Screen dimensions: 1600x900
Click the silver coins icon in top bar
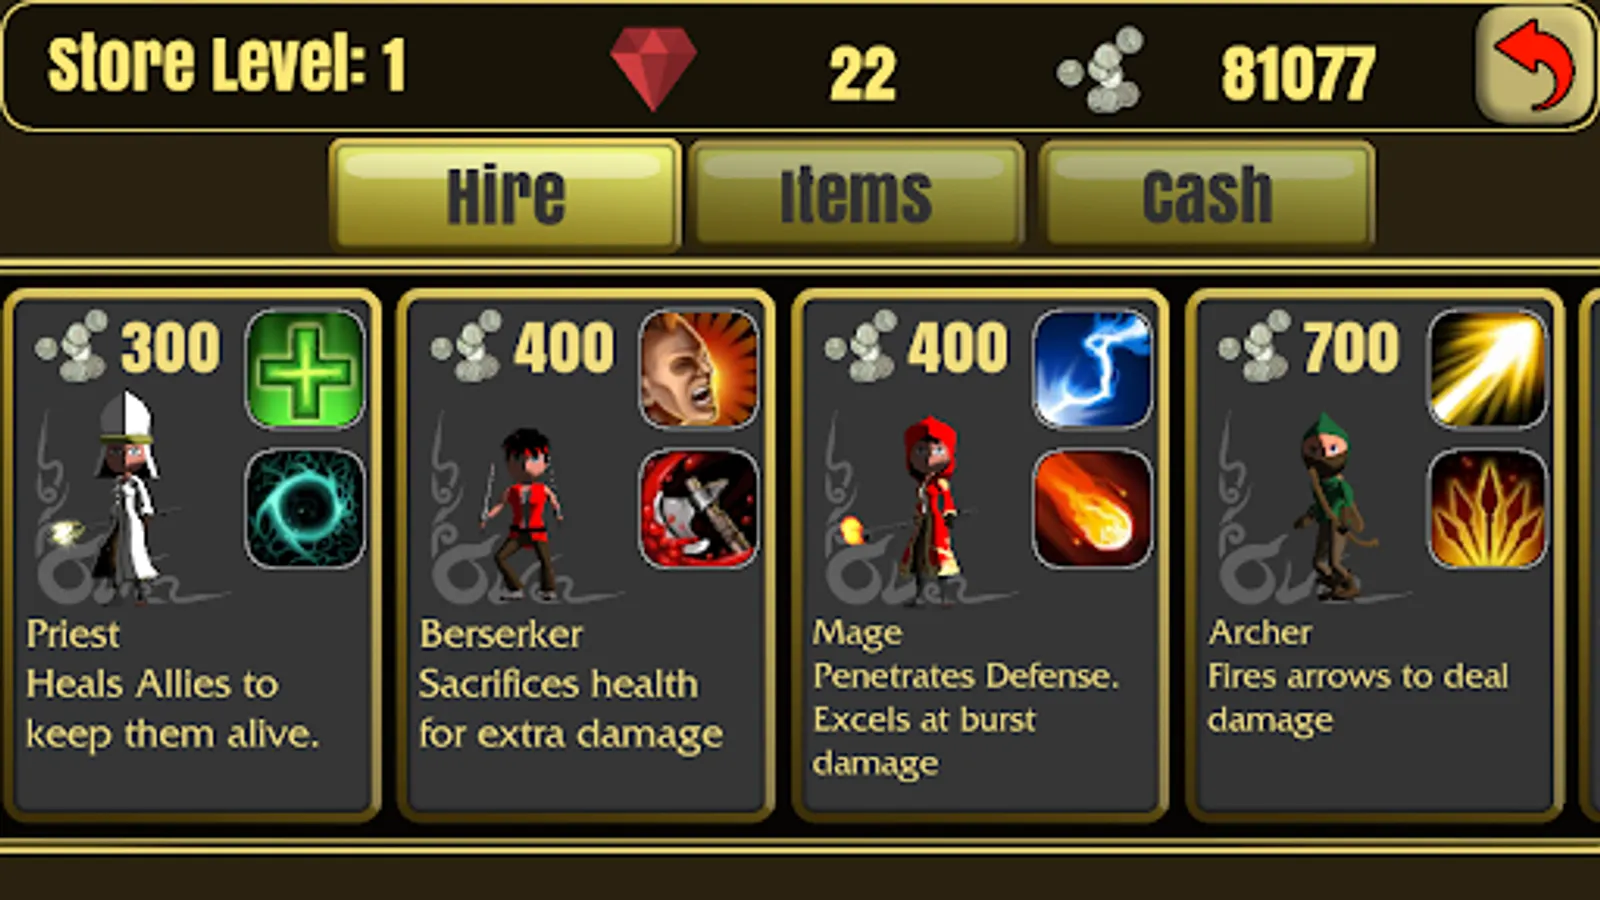pos(1101,68)
